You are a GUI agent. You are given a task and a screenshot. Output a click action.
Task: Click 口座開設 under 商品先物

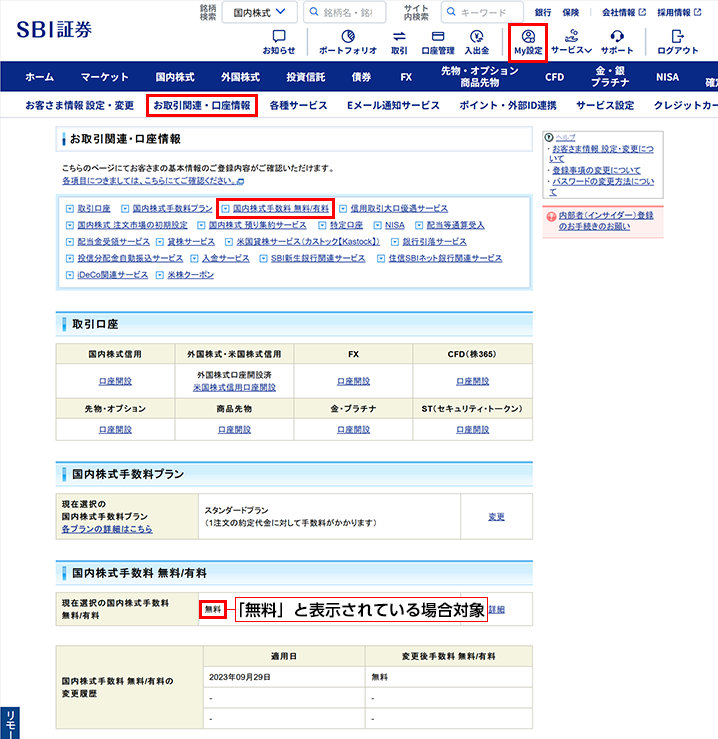pyautogui.click(x=234, y=430)
